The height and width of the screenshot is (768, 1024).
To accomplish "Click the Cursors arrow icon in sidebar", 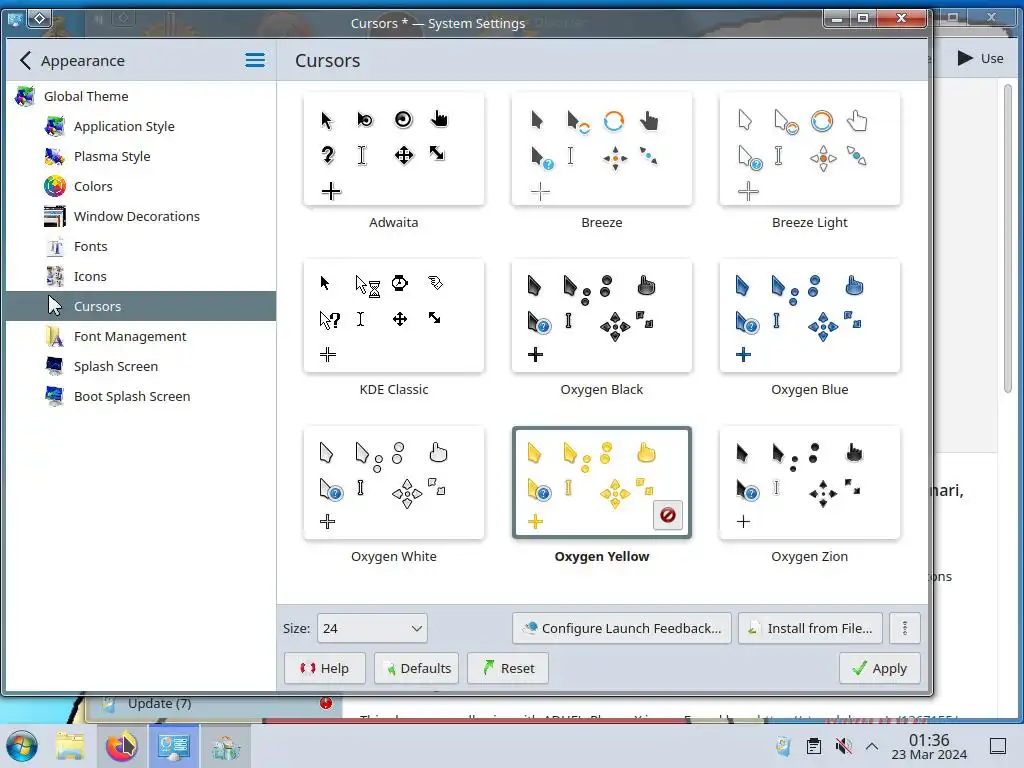I will (x=55, y=306).
